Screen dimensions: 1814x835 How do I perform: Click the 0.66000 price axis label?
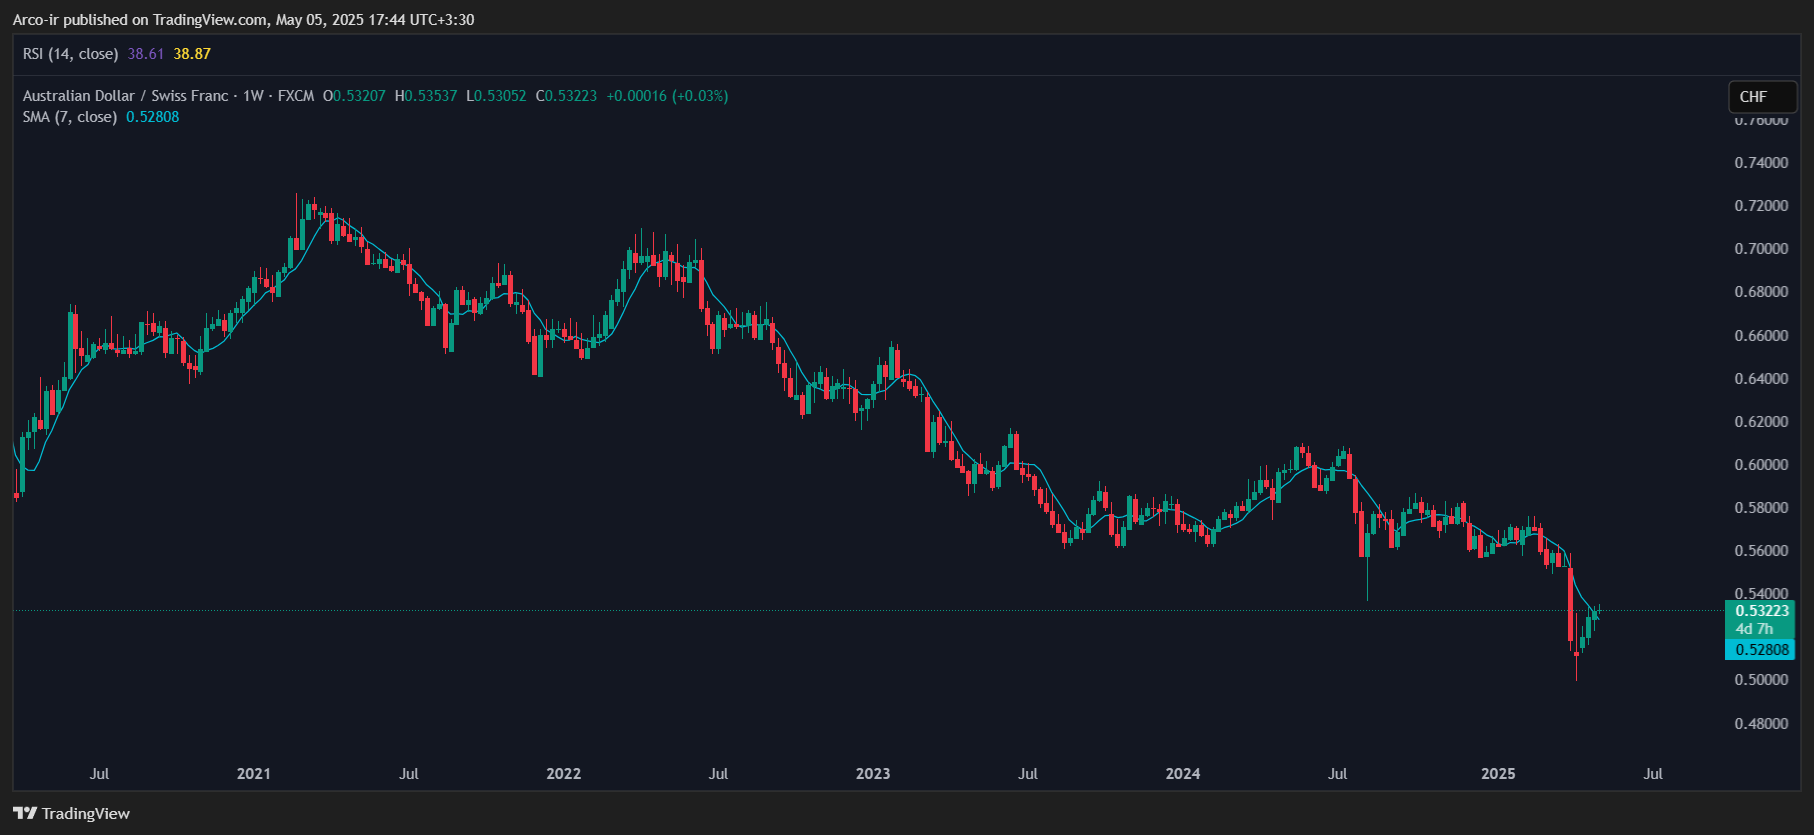[1761, 336]
